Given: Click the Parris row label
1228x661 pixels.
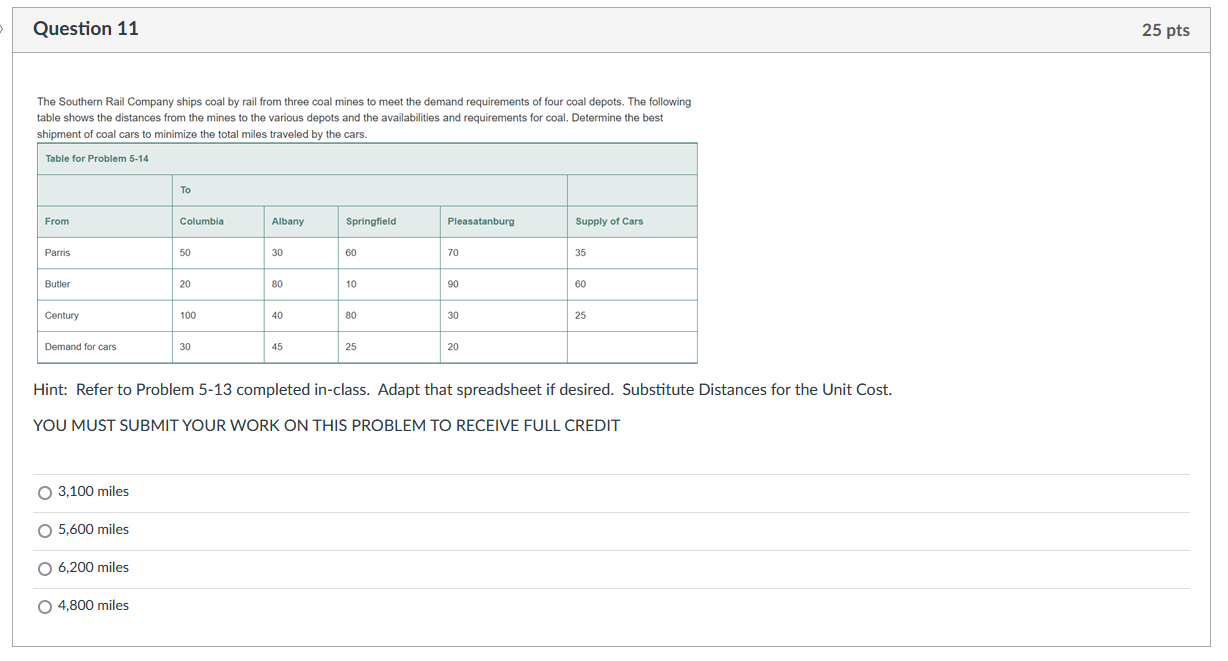Looking at the screenshot, I should [x=57, y=252].
